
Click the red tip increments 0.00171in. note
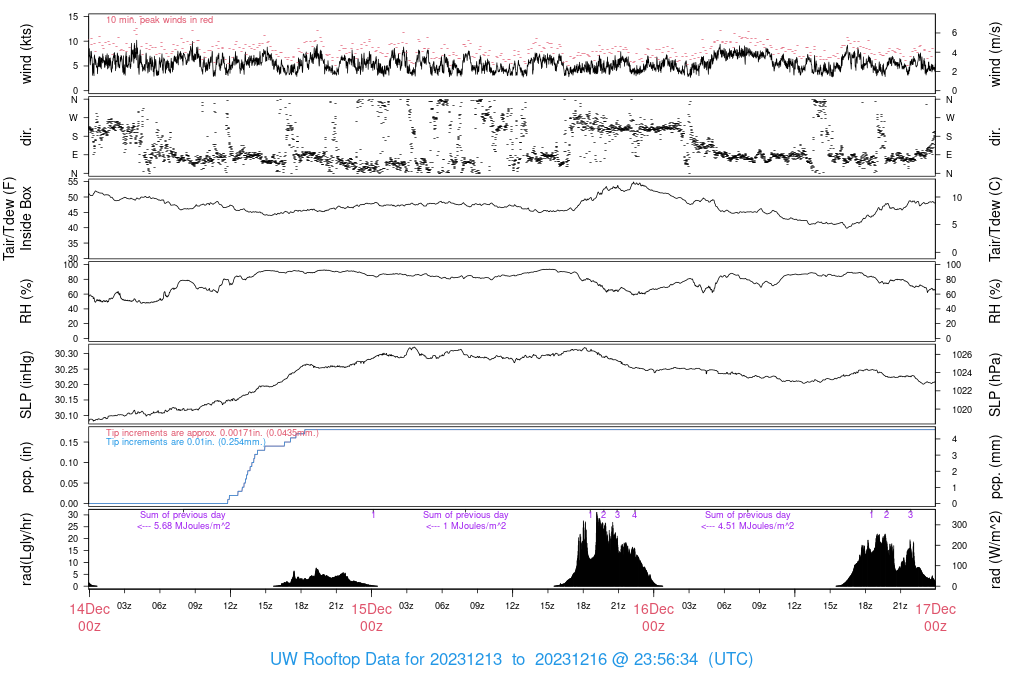pos(213,432)
